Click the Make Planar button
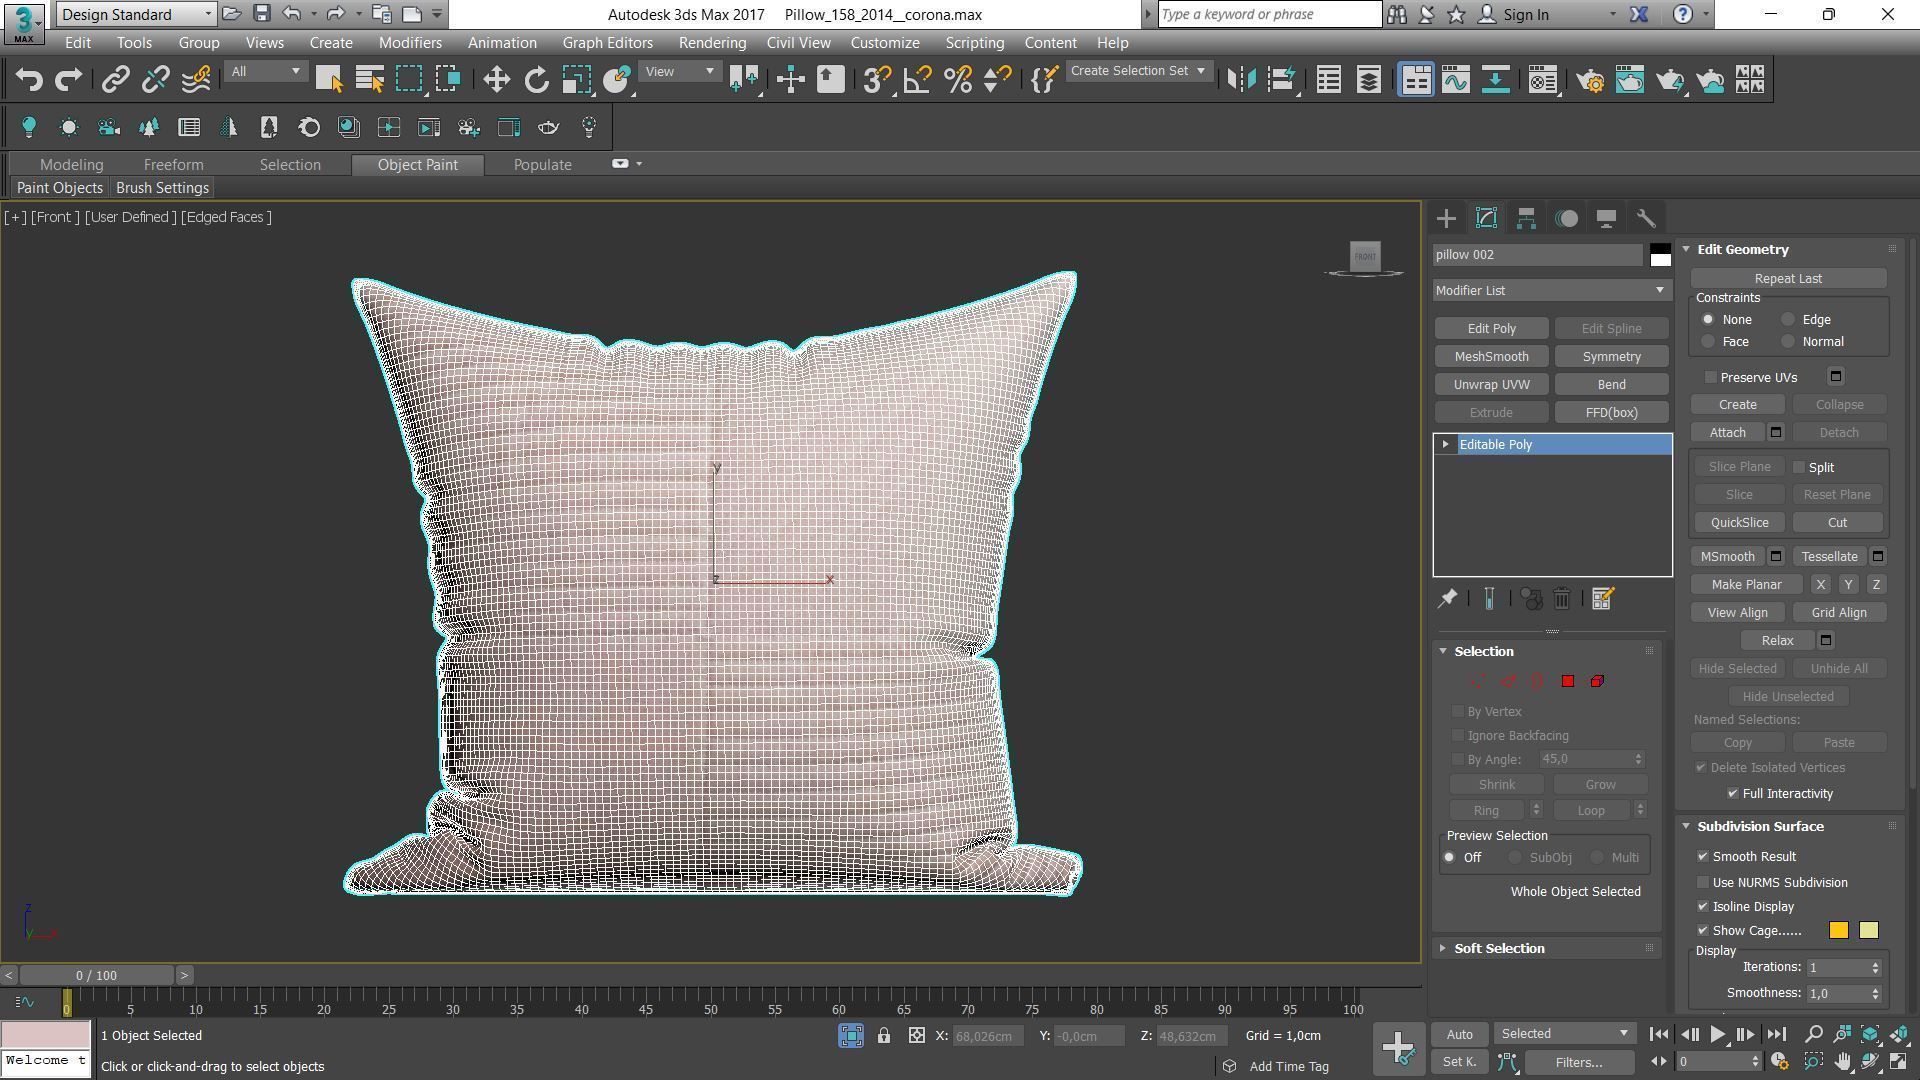1920x1080 pixels. (x=1746, y=585)
